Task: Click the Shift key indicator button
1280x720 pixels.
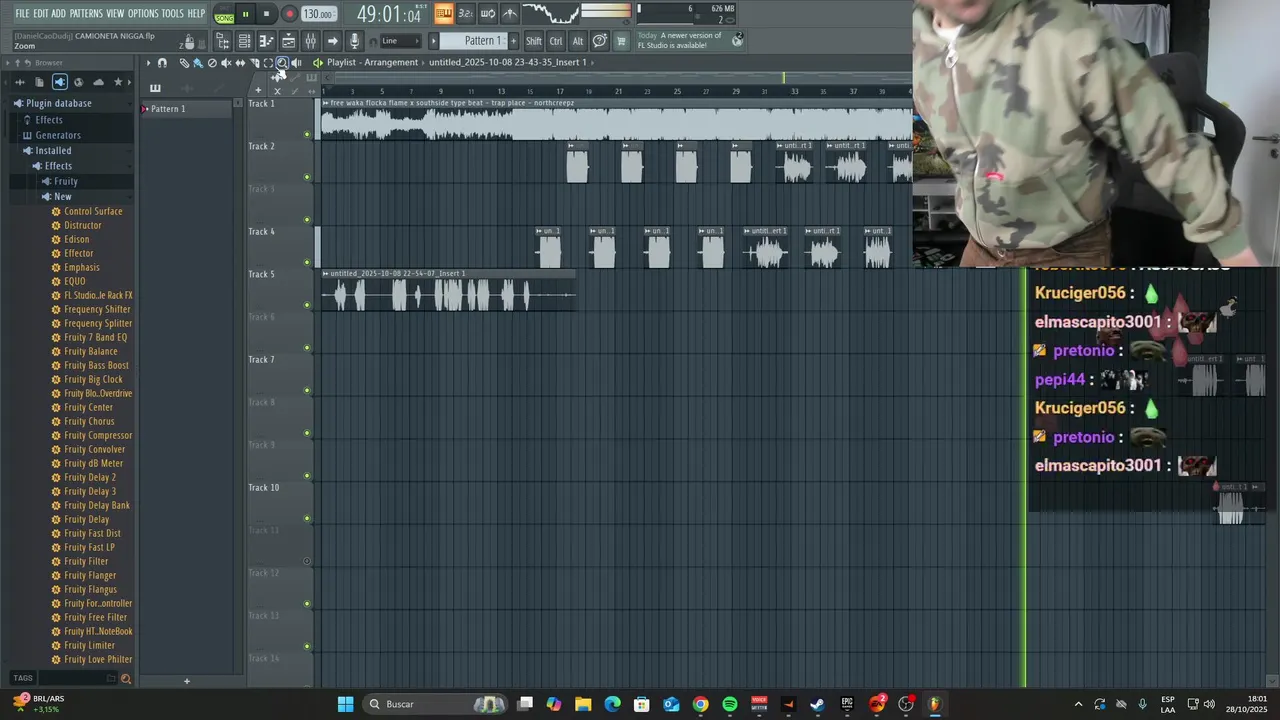Action: tap(534, 41)
